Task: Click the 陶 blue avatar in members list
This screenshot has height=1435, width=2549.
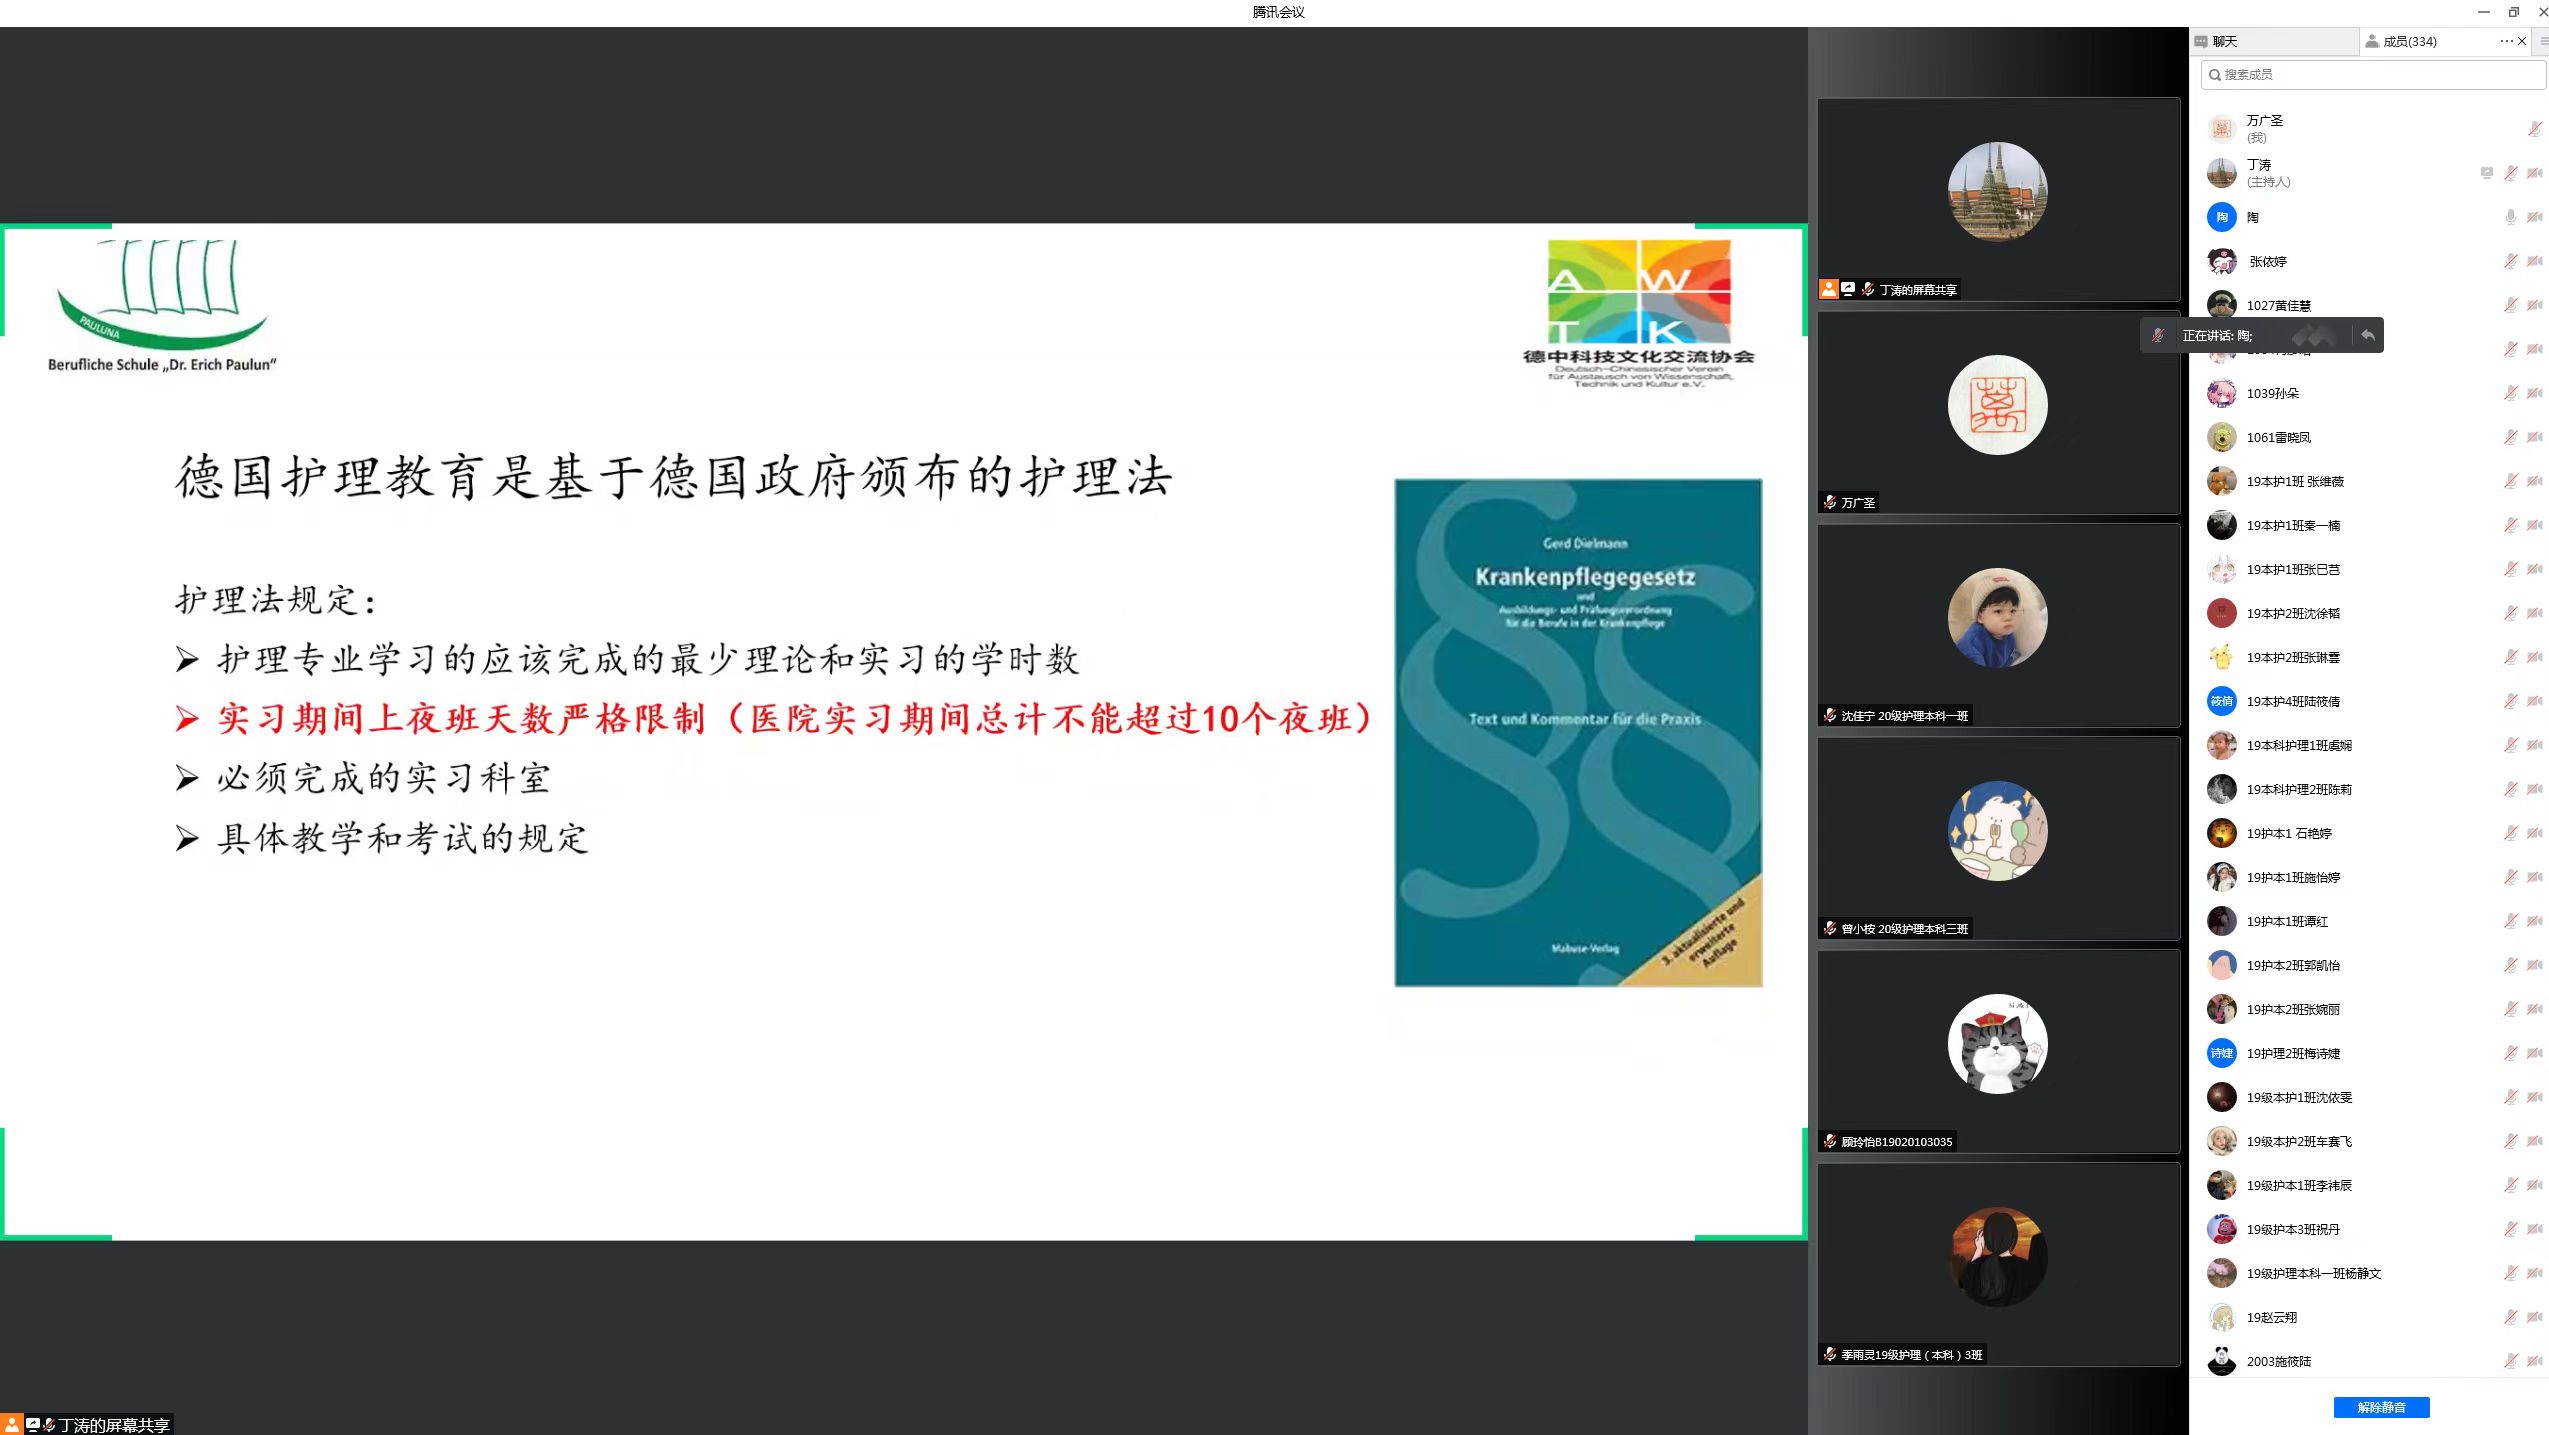Action: [2221, 217]
